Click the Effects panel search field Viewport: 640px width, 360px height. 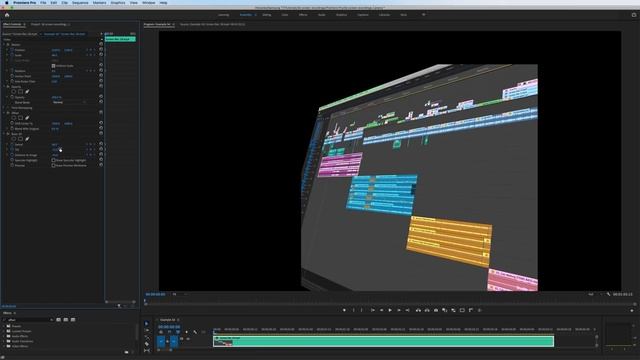click(x=29, y=320)
